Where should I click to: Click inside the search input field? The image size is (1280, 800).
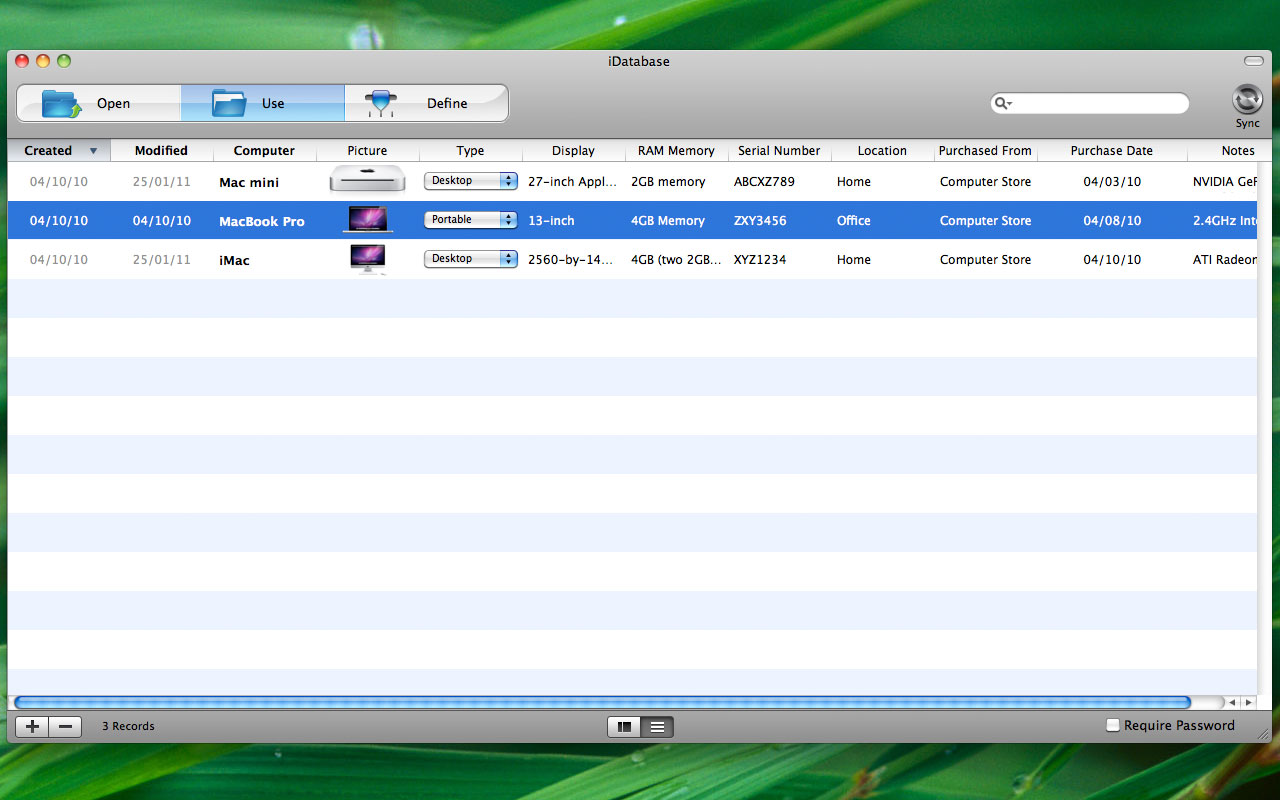pyautogui.click(x=1100, y=104)
